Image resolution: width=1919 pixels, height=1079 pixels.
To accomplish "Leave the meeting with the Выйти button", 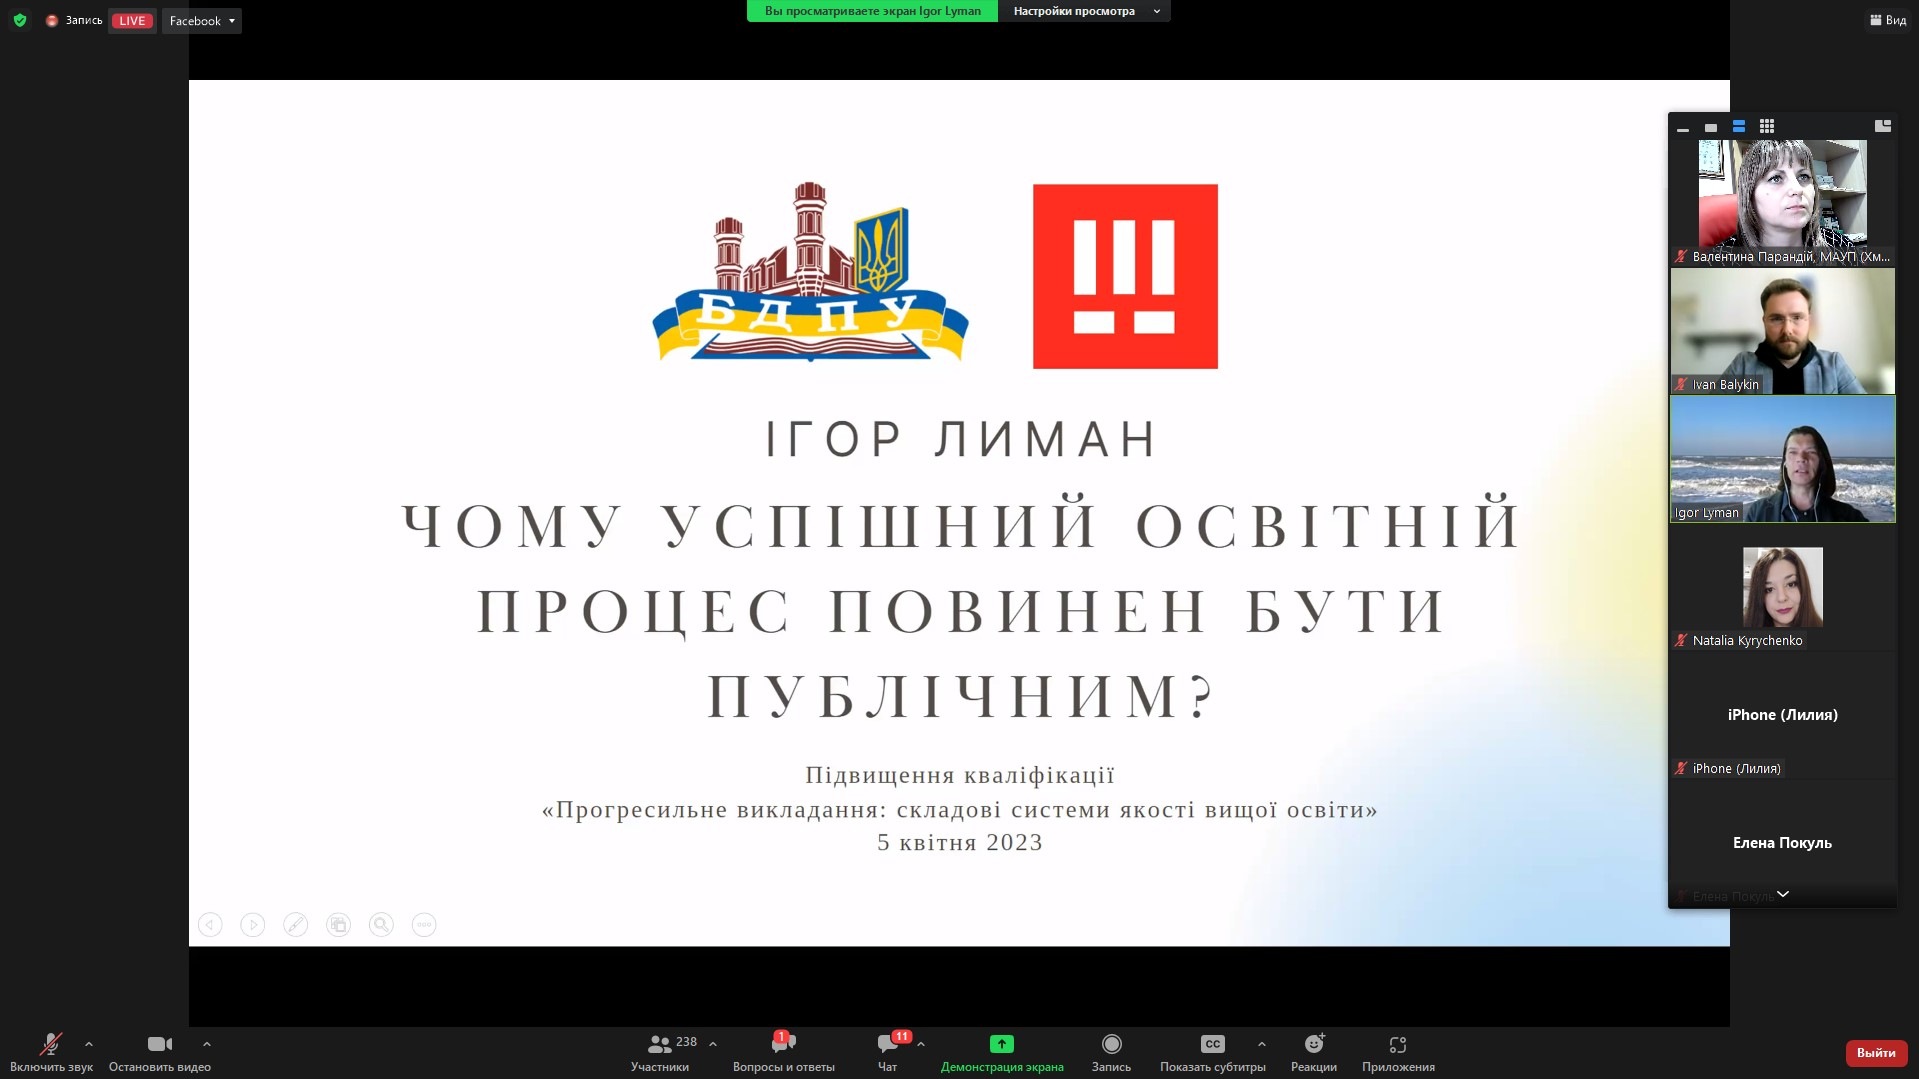I will point(1876,1053).
